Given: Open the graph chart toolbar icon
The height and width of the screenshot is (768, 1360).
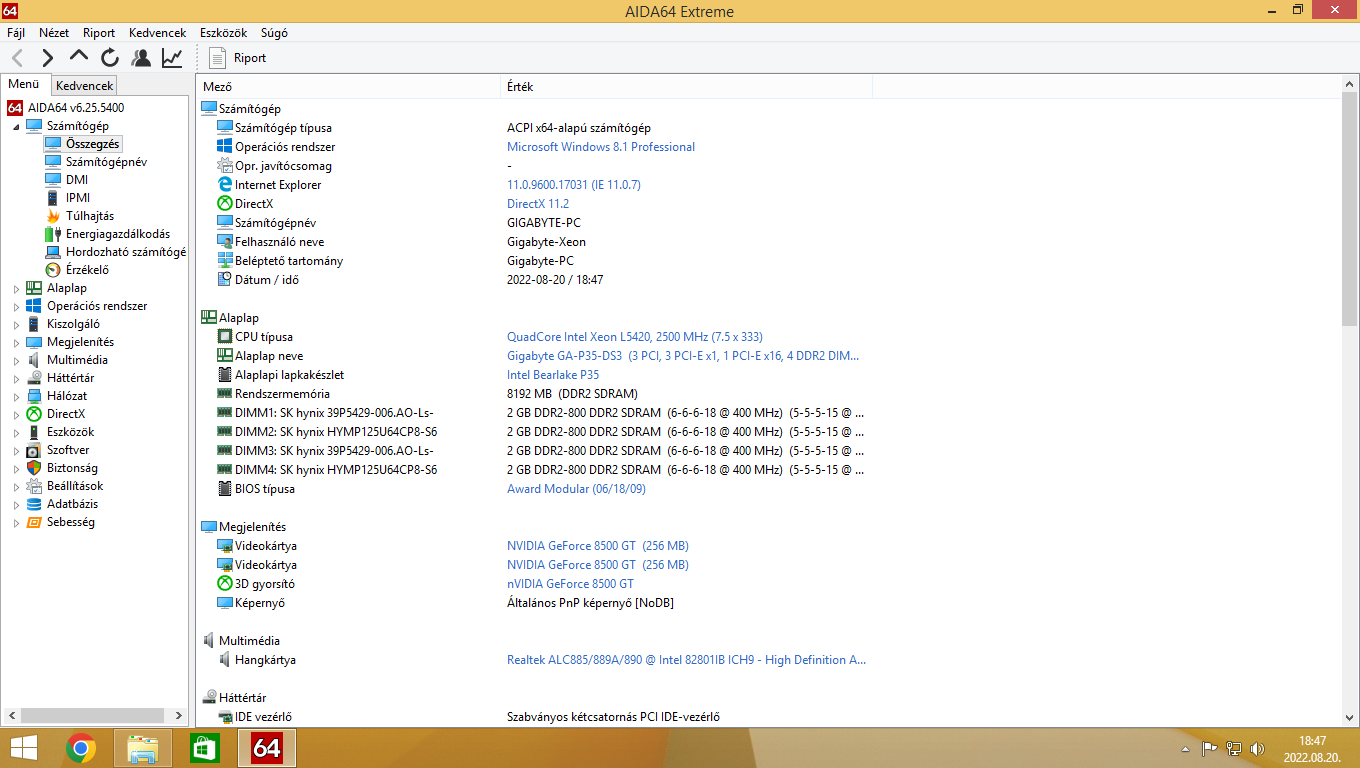Looking at the screenshot, I should pyautogui.click(x=172, y=58).
